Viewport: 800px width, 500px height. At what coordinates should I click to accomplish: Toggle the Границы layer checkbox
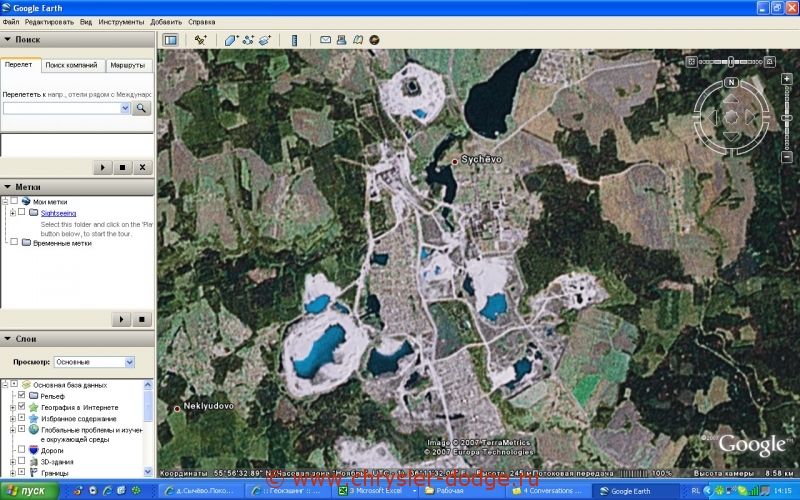21,472
